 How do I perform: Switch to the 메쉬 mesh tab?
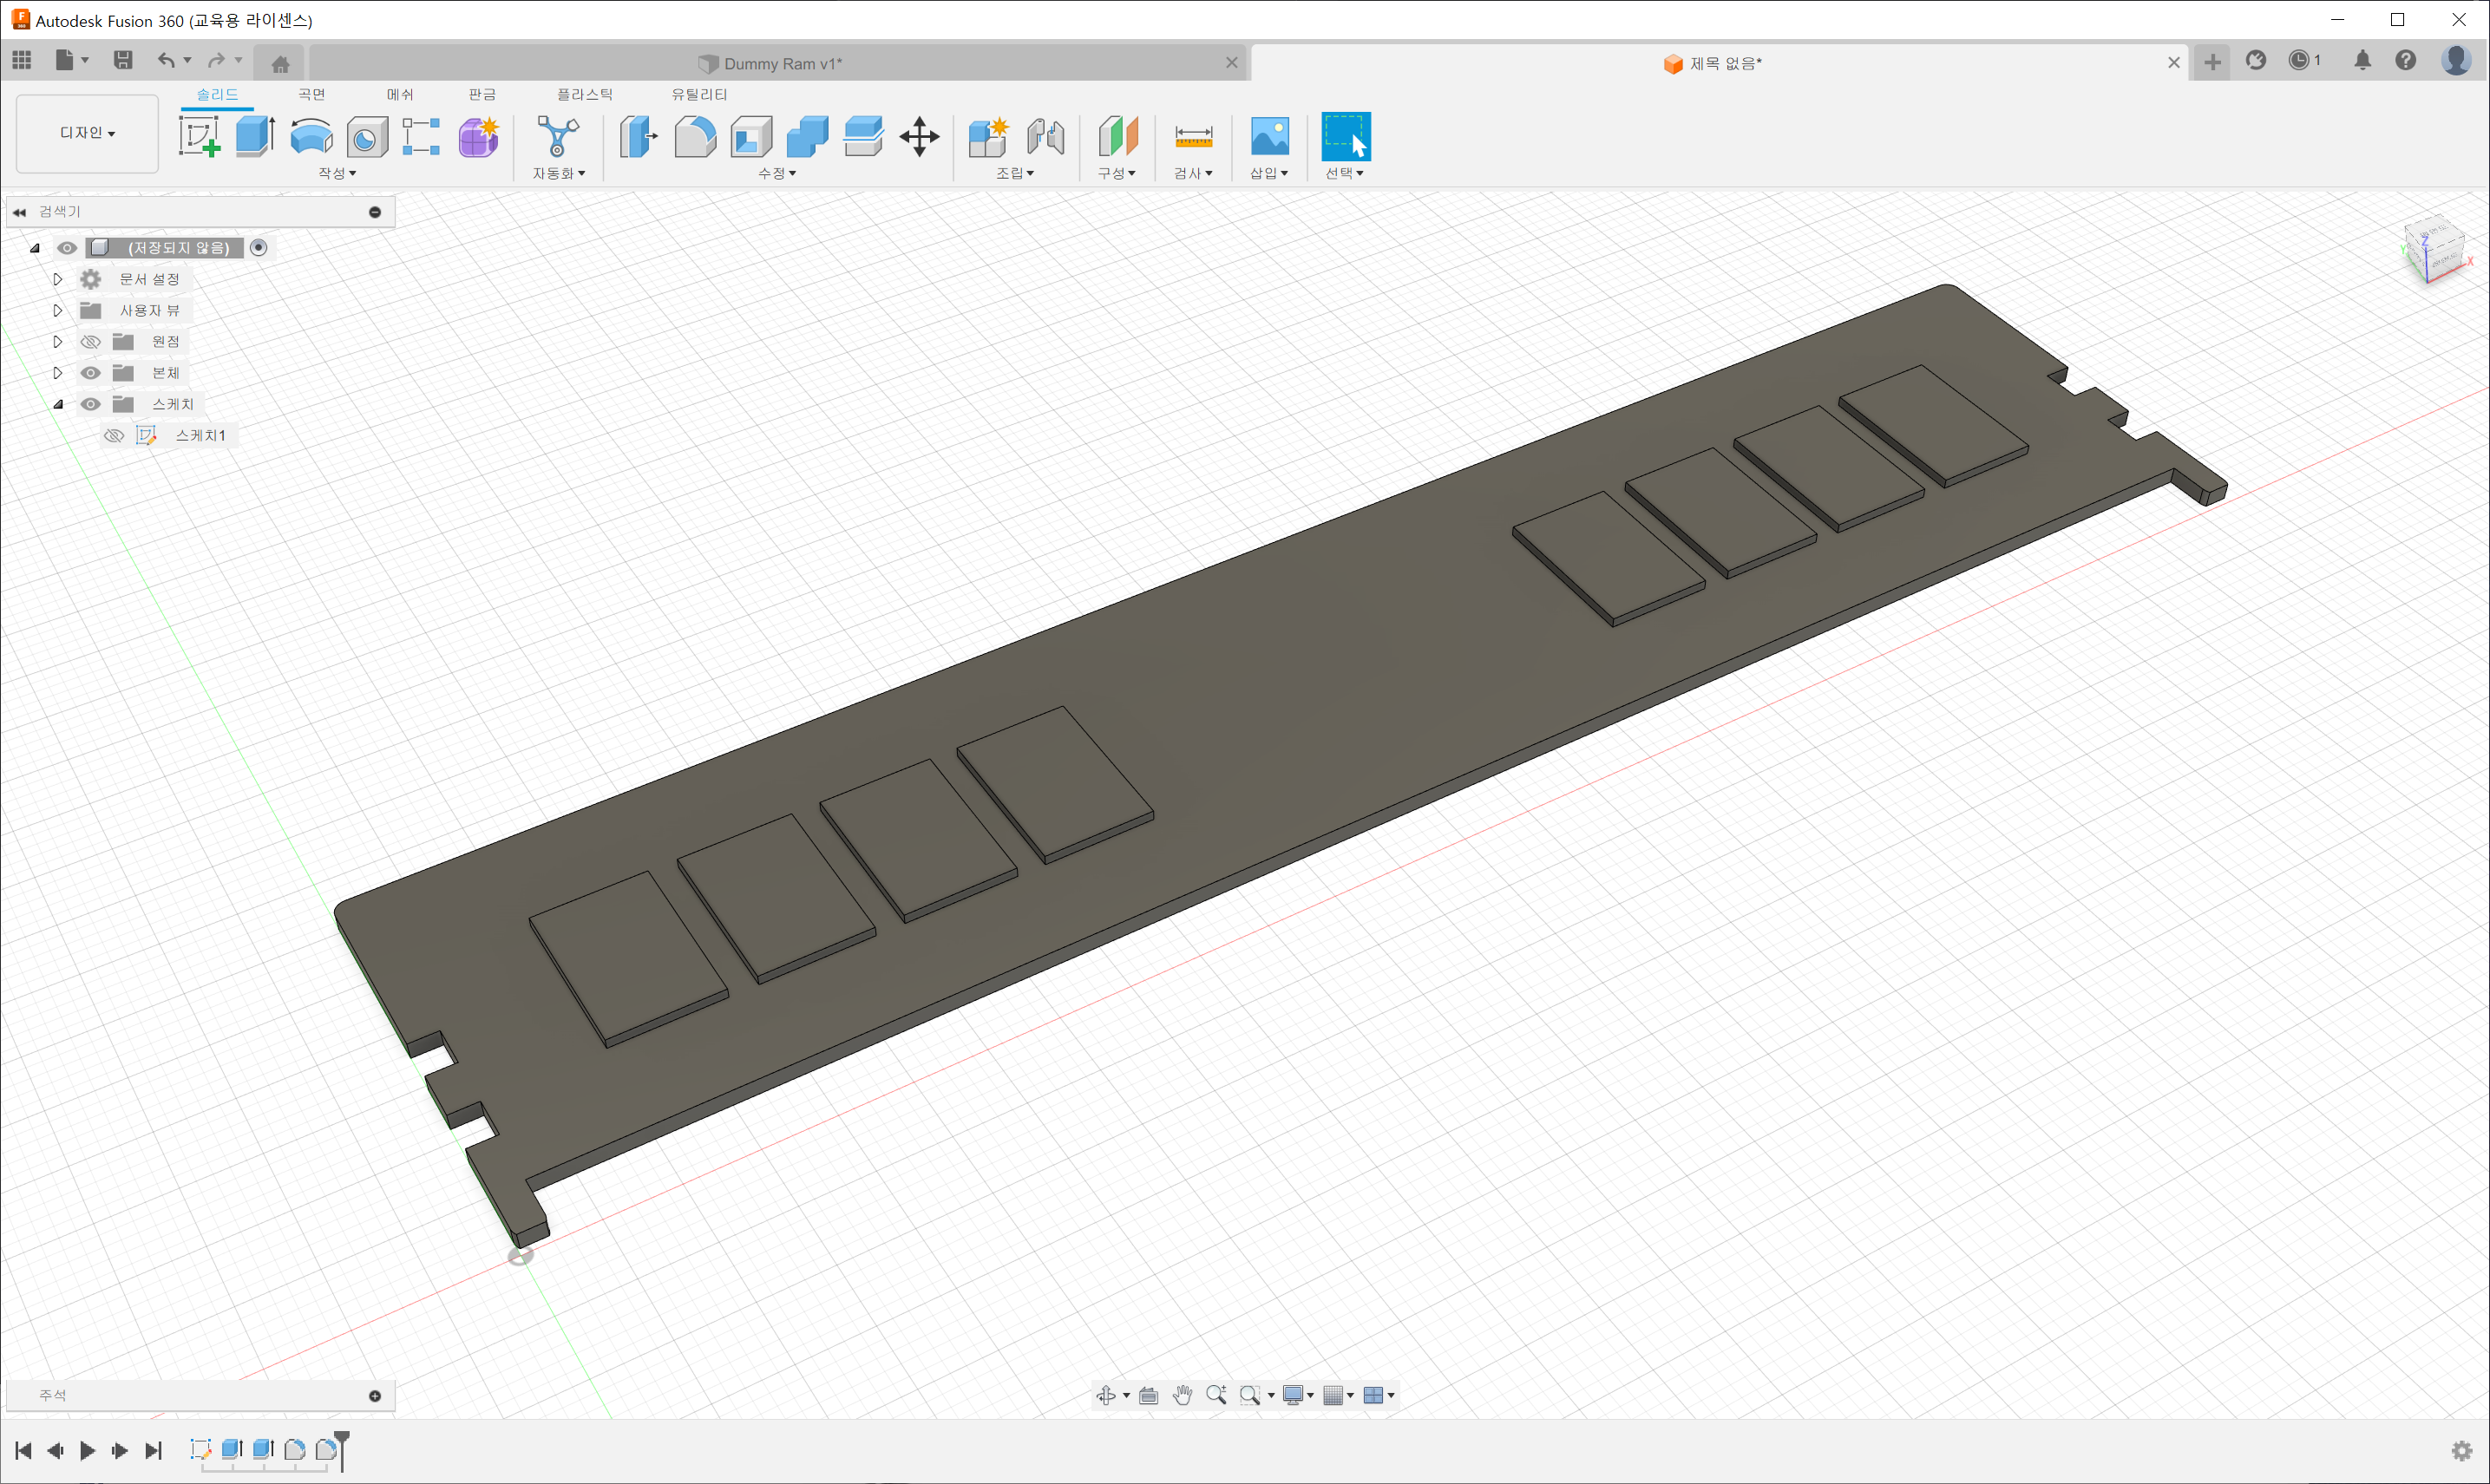(x=400, y=94)
